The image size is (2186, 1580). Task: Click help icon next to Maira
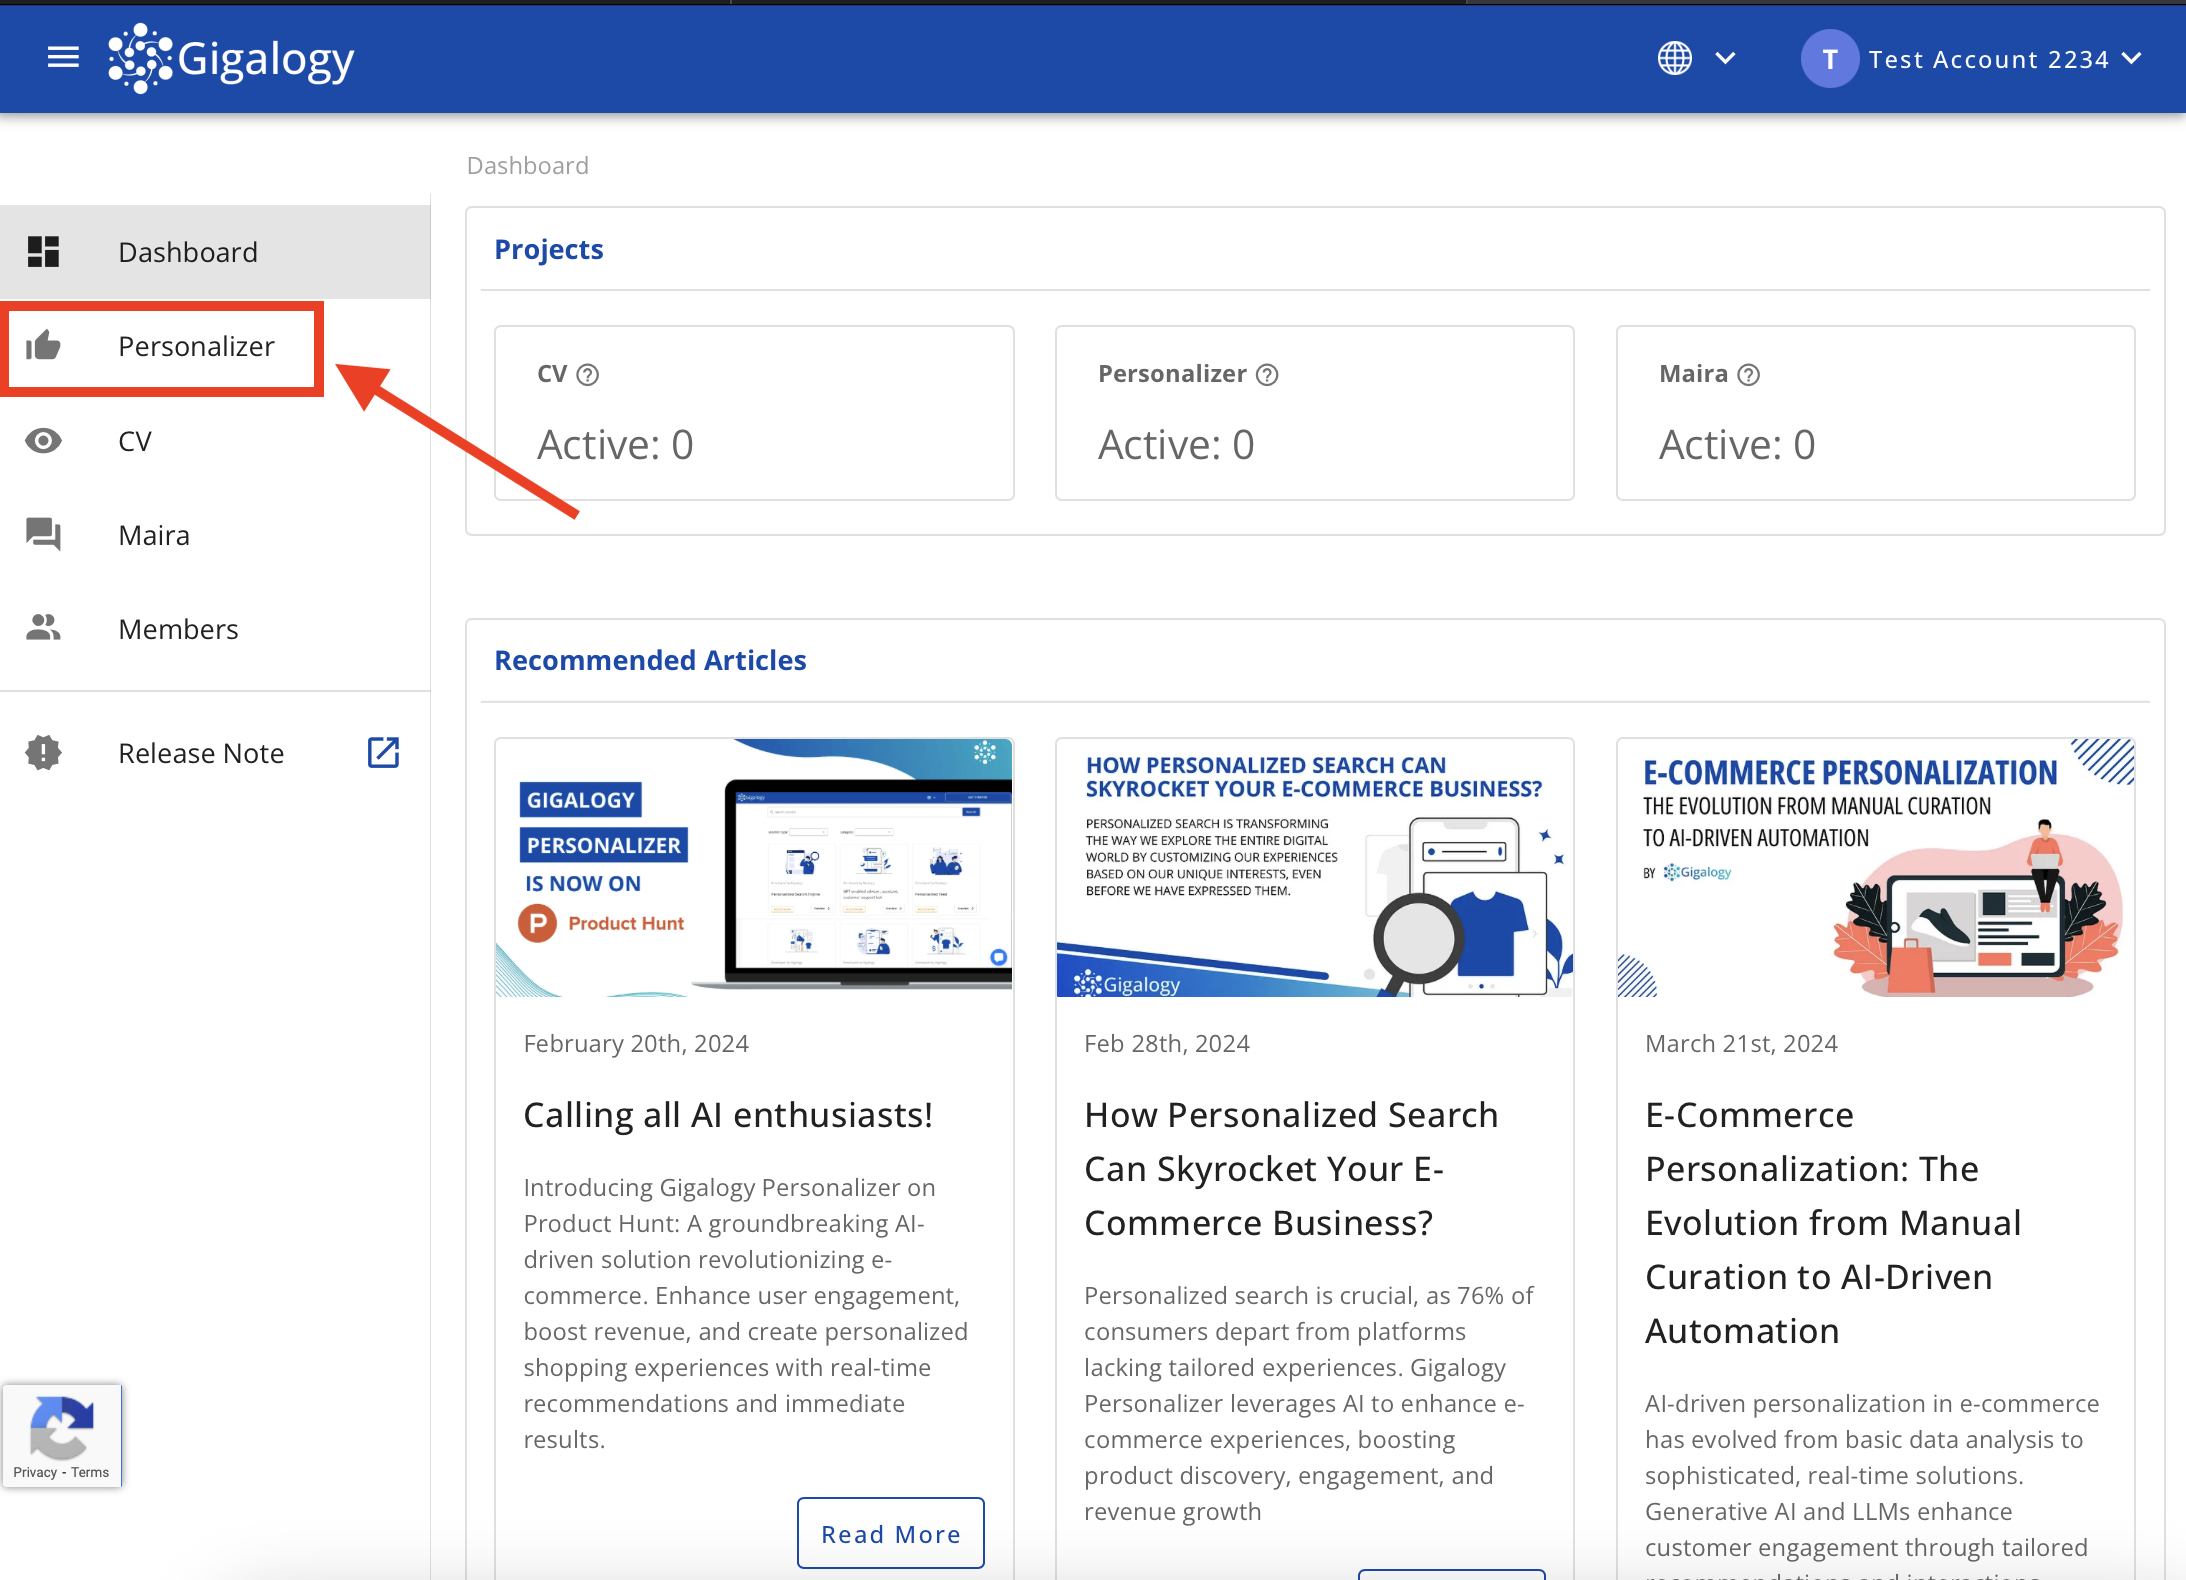tap(1748, 375)
